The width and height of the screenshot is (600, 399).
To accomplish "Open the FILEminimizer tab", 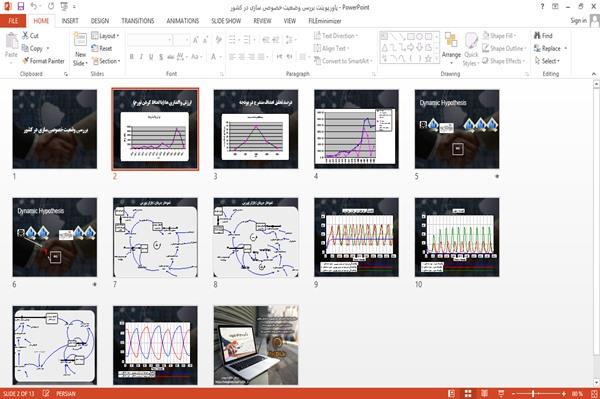I will pos(325,21).
